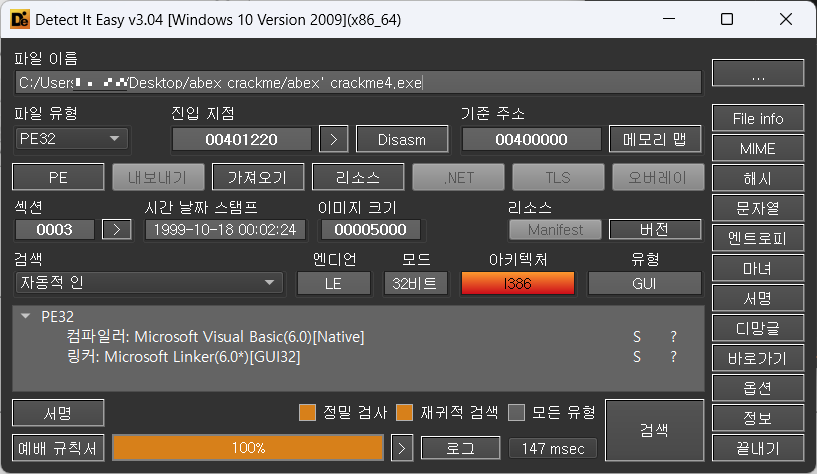Click the 147 msec scan time field

pos(553,448)
